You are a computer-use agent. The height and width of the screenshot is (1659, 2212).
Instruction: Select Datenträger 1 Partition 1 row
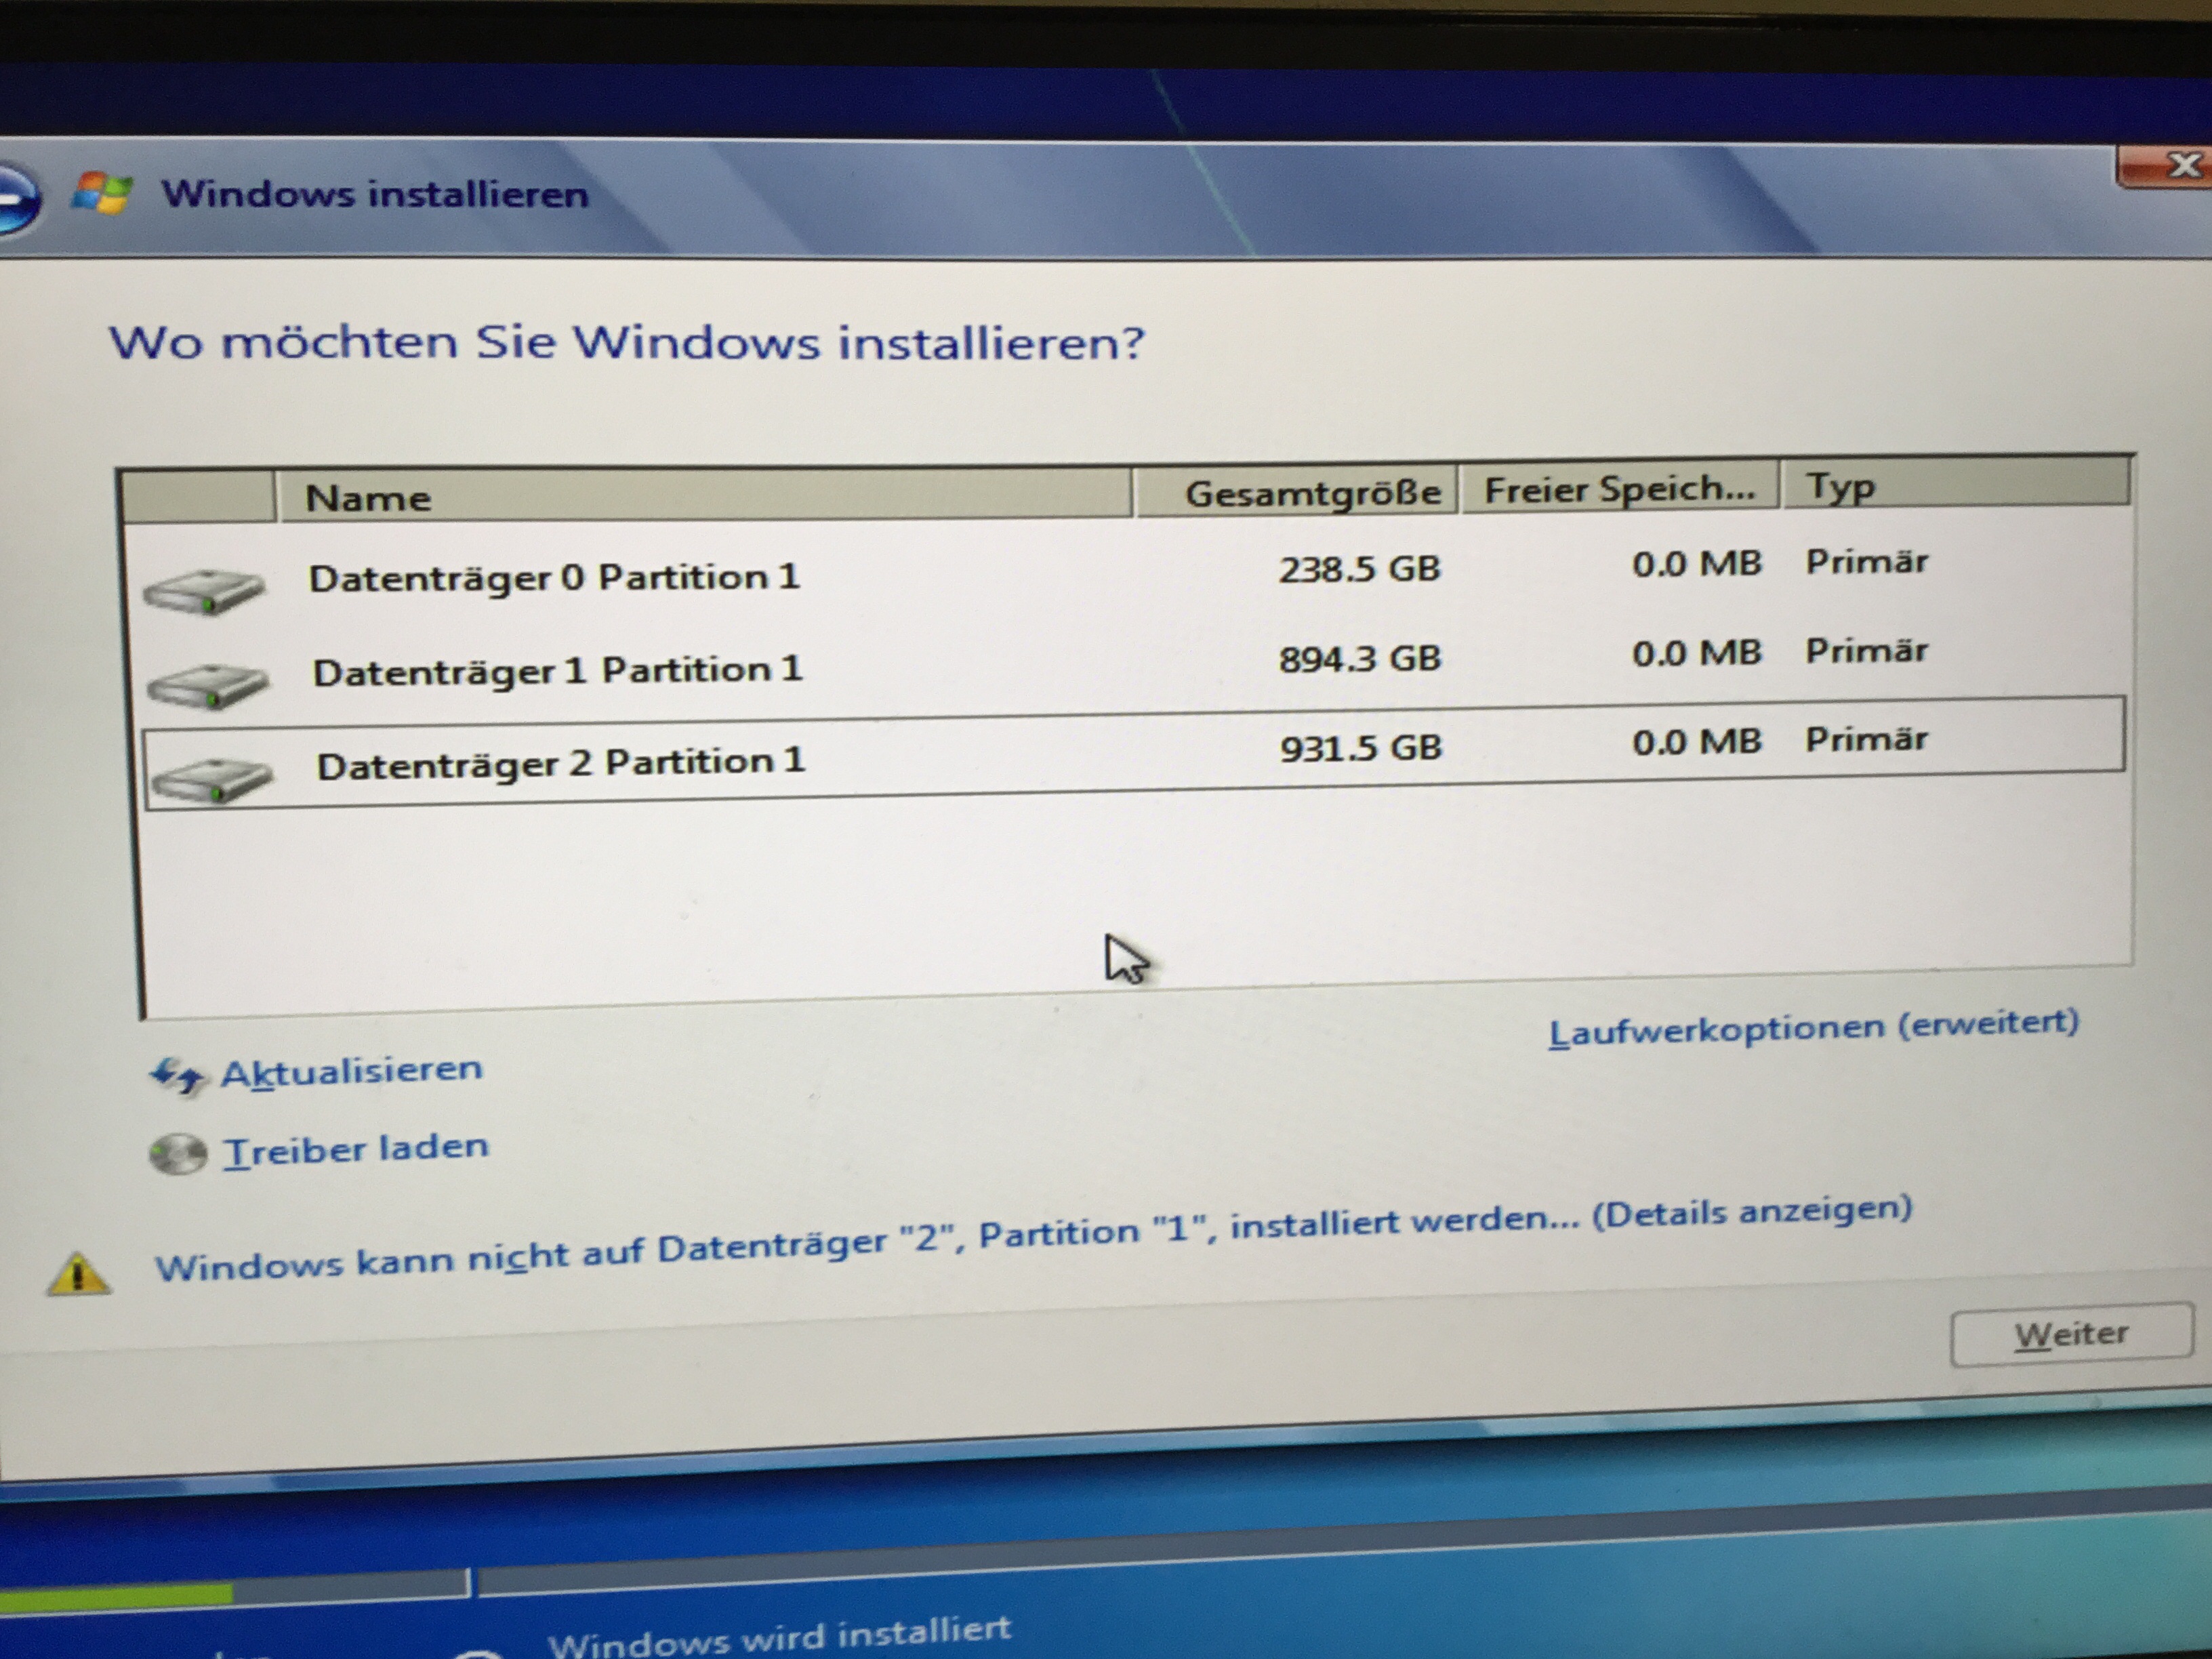click(x=557, y=670)
